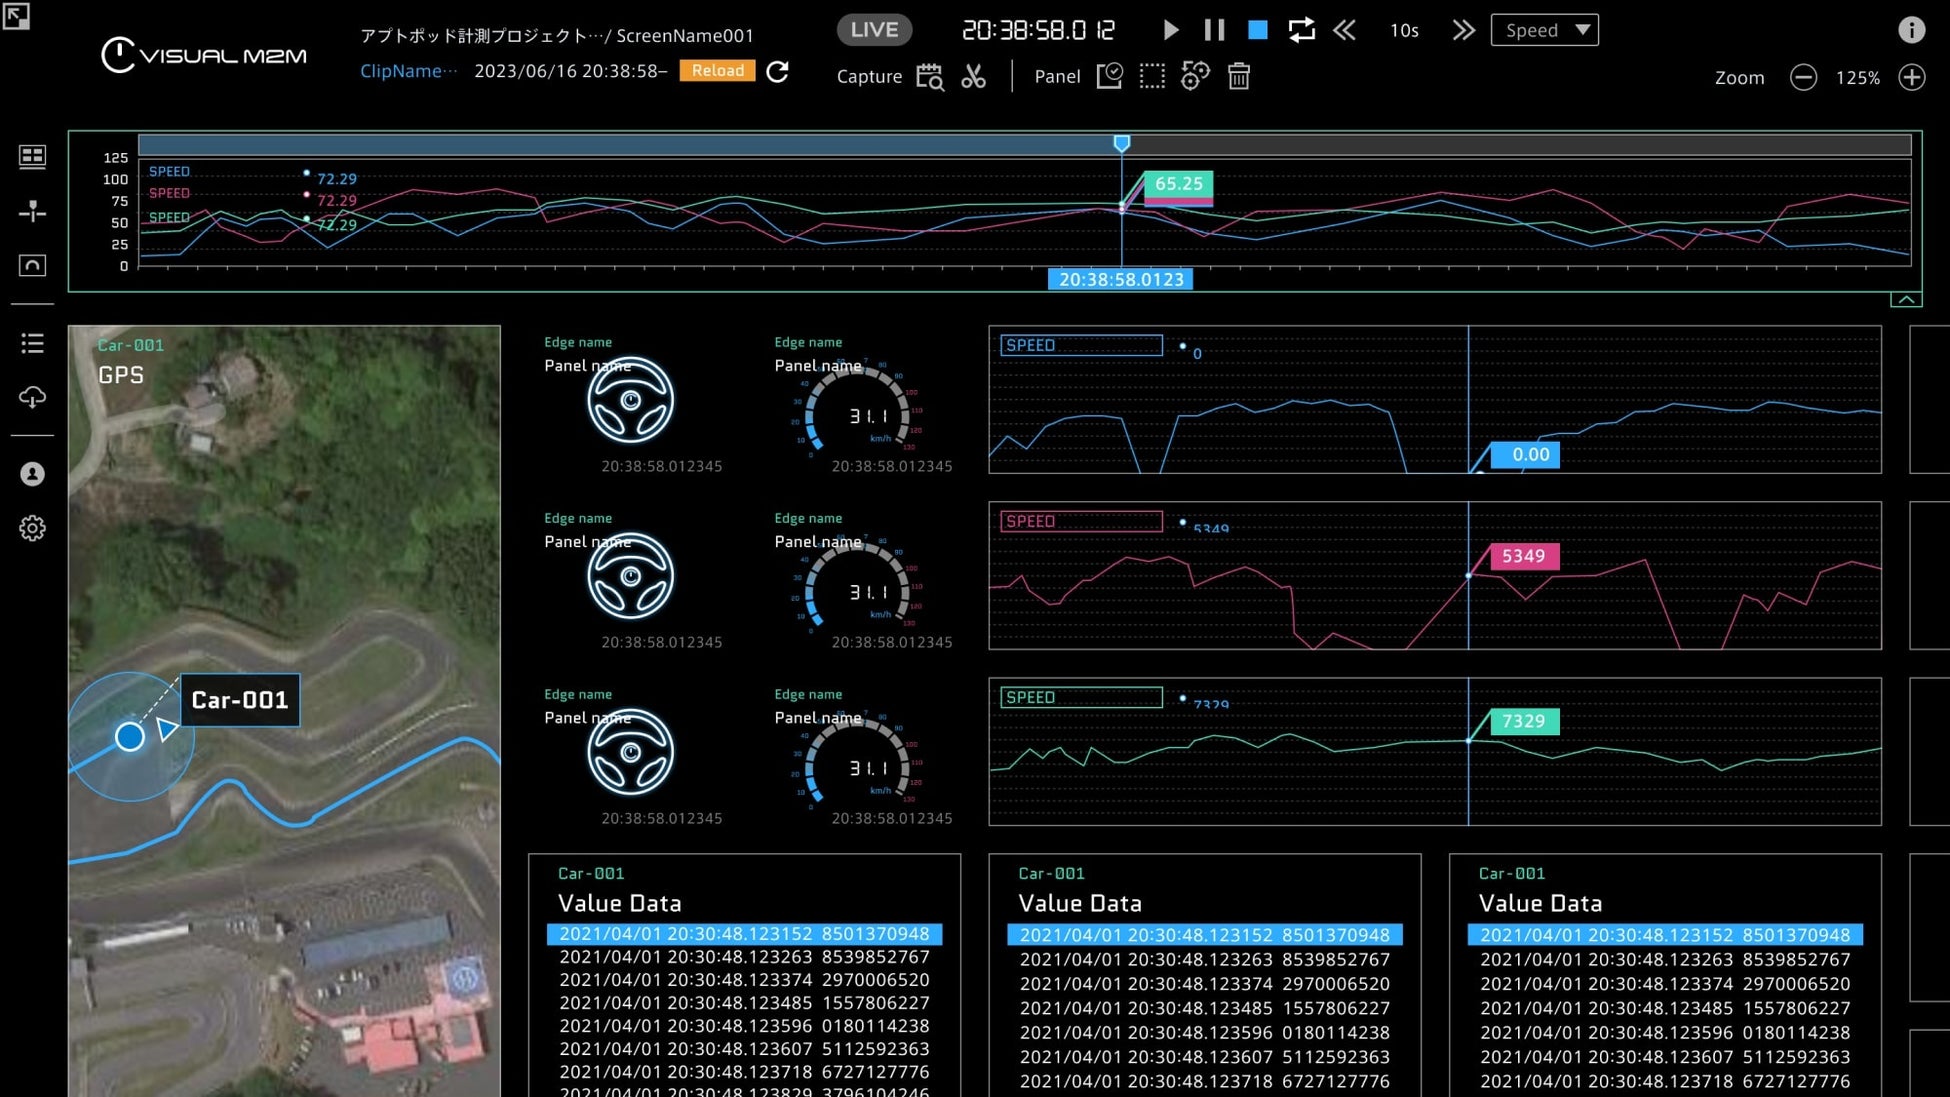
Task: Click the capture calendar search icon
Action: (x=929, y=77)
